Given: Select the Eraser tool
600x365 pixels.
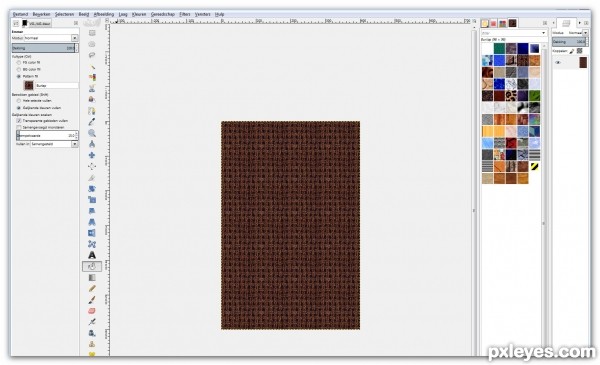Looking at the screenshot, I should coord(92,311).
